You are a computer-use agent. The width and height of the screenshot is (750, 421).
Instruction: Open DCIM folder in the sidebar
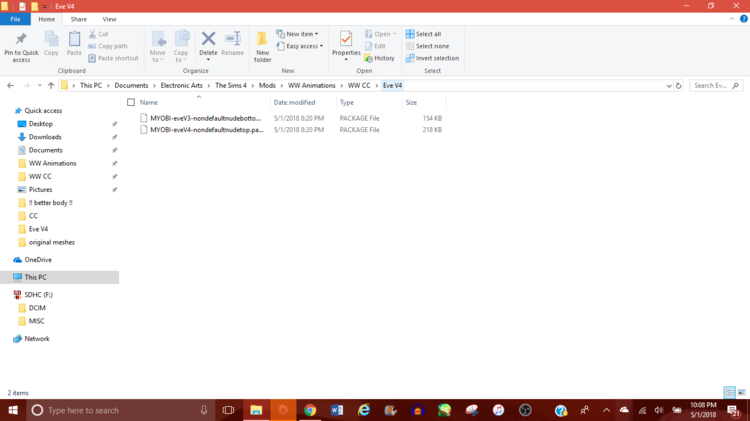[x=37, y=308]
